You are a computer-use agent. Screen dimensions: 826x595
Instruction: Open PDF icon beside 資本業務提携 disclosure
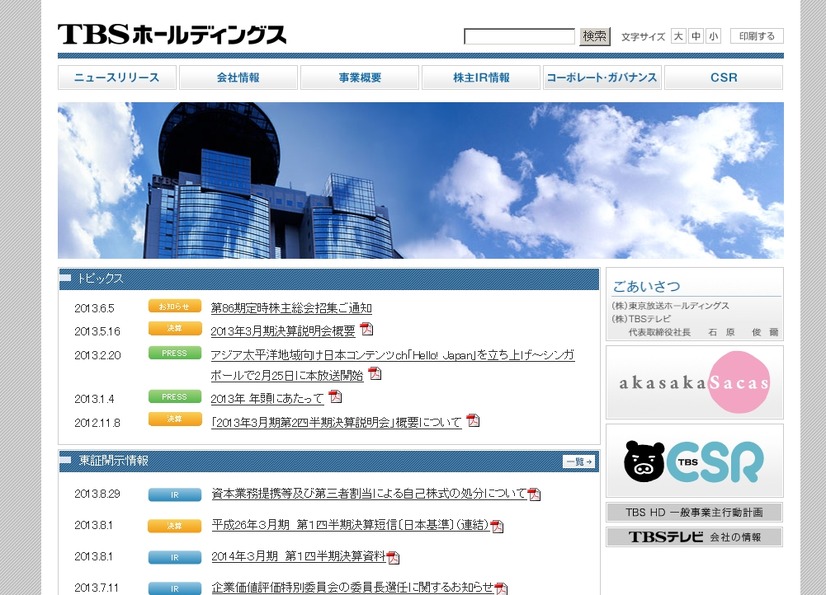point(535,494)
